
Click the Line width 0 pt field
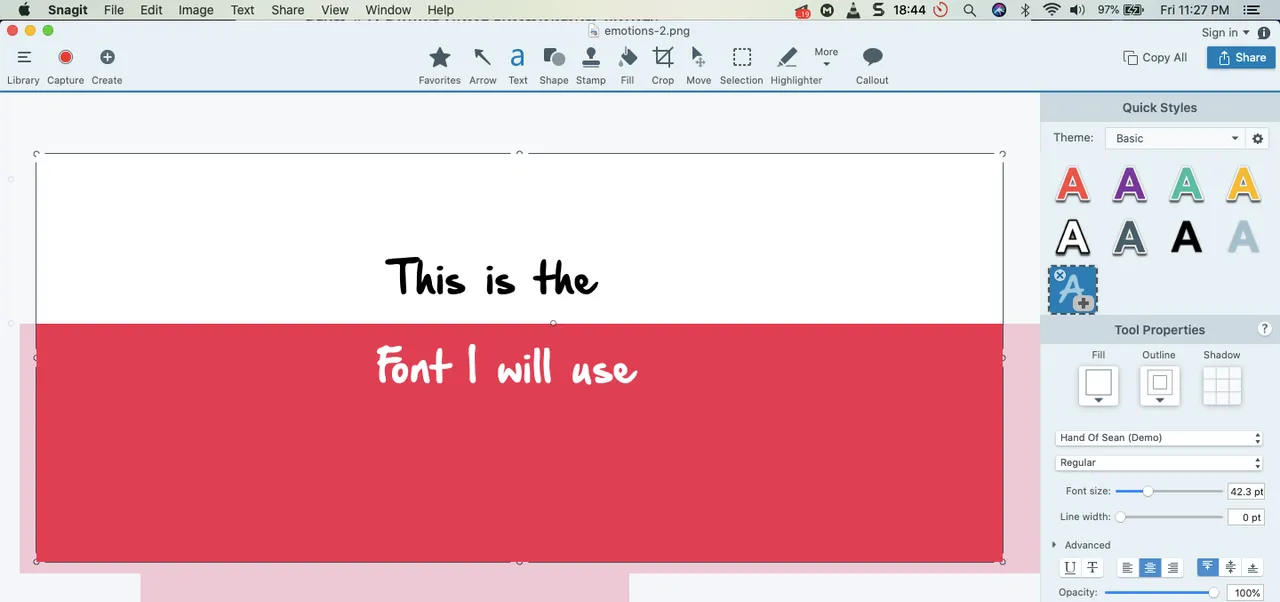(1246, 517)
